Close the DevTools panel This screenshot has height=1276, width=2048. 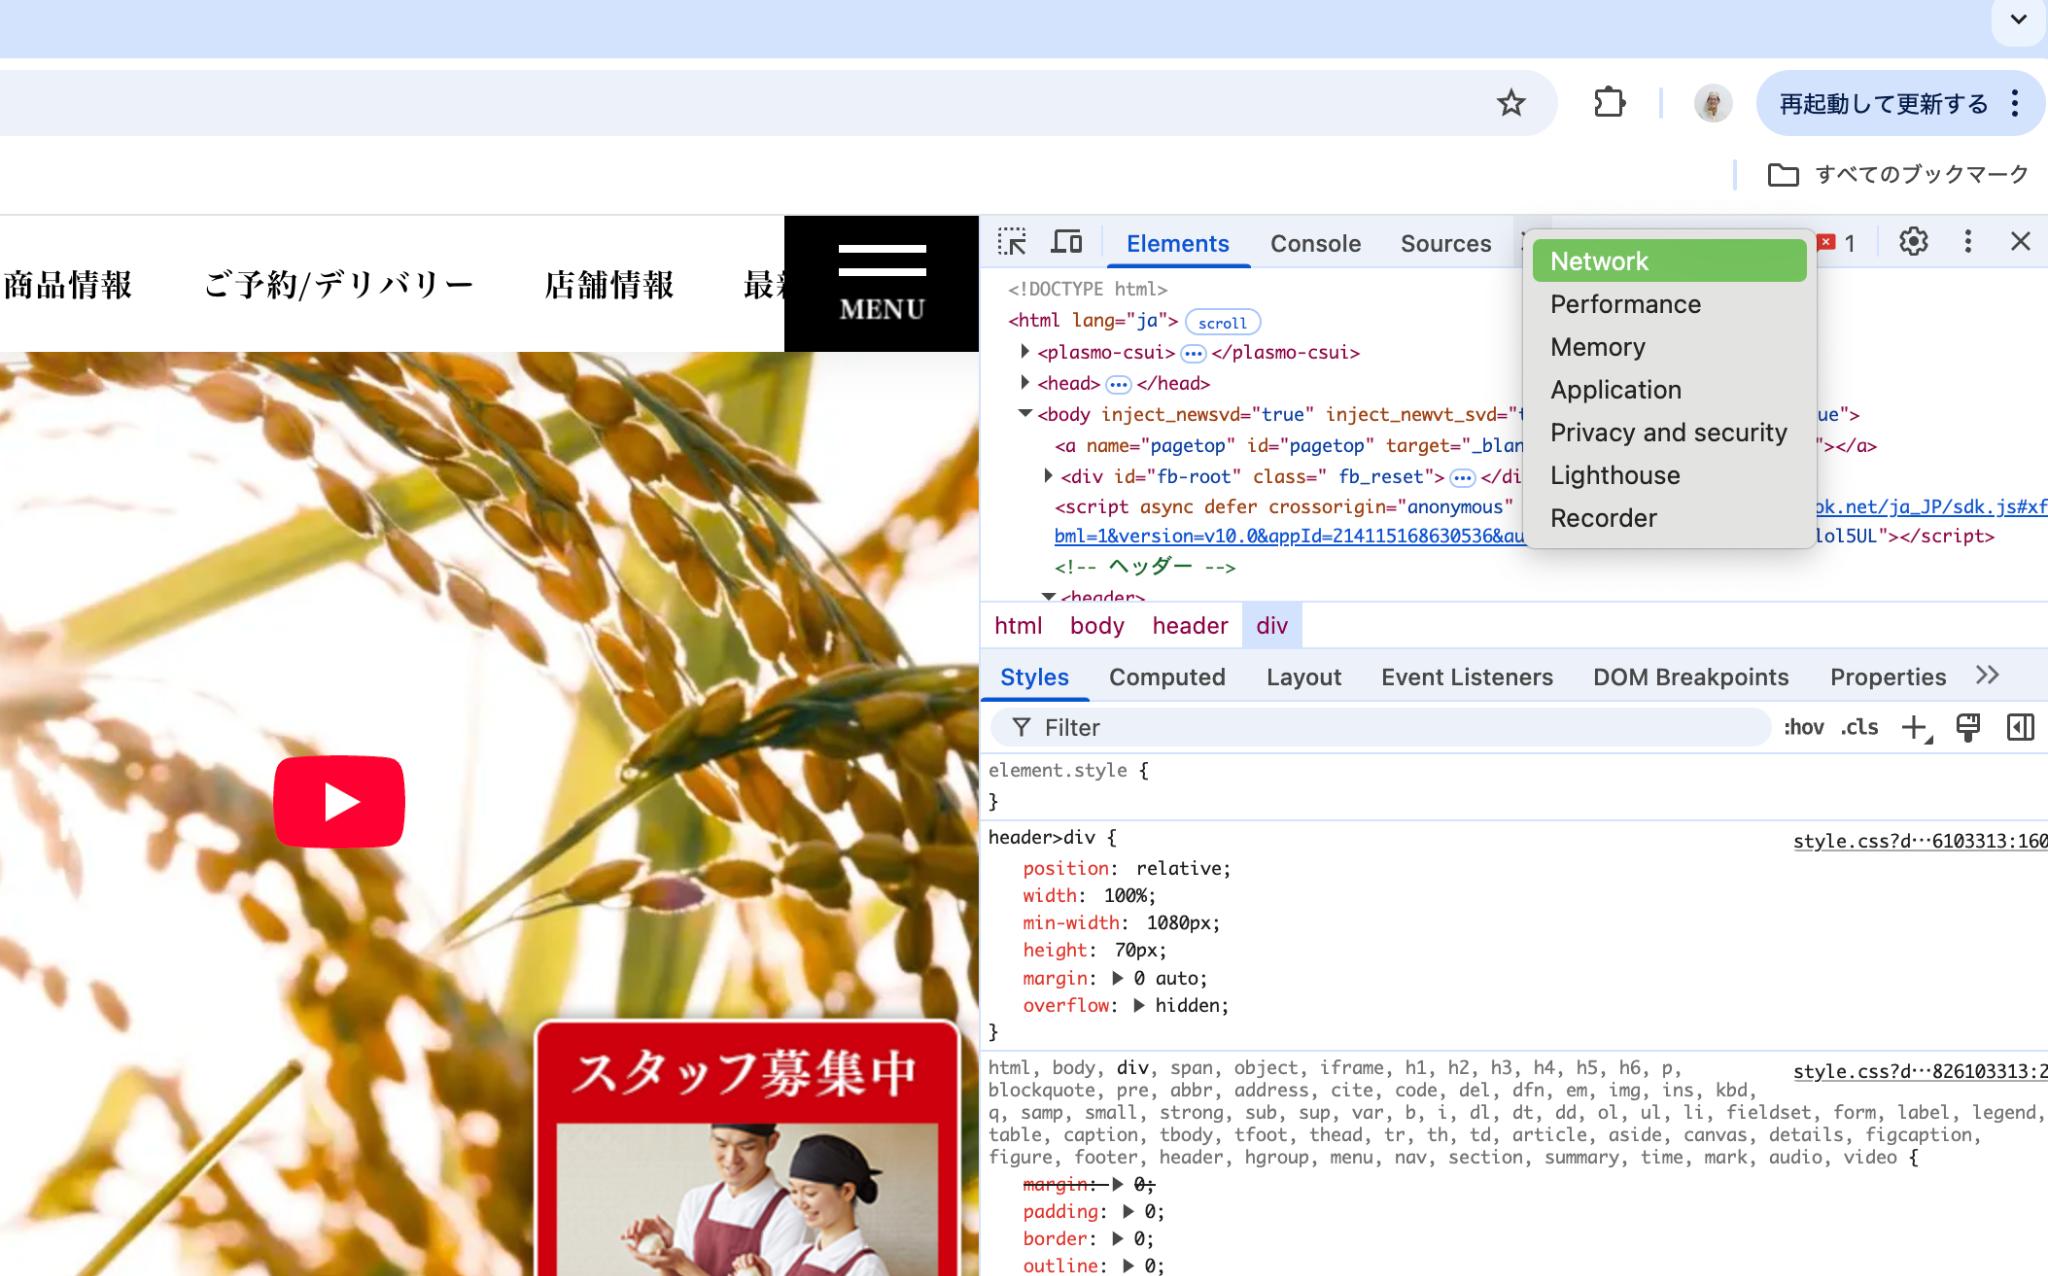click(2020, 242)
